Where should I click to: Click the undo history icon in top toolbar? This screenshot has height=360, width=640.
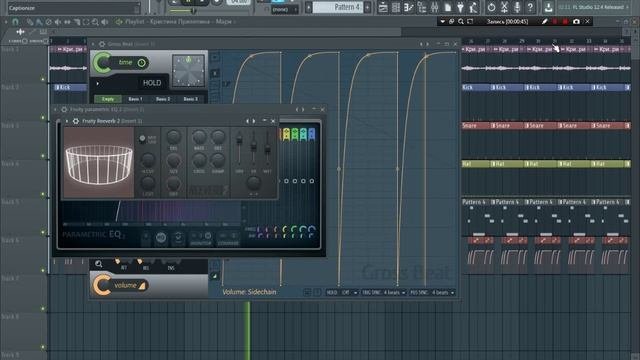(491, 7)
